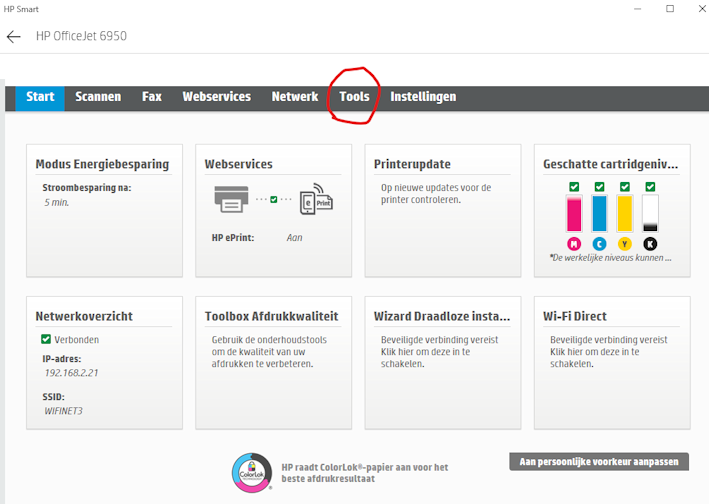This screenshot has width=709, height=504.
Task: Click the HP ePrint 'Aan' status
Action: (294, 238)
